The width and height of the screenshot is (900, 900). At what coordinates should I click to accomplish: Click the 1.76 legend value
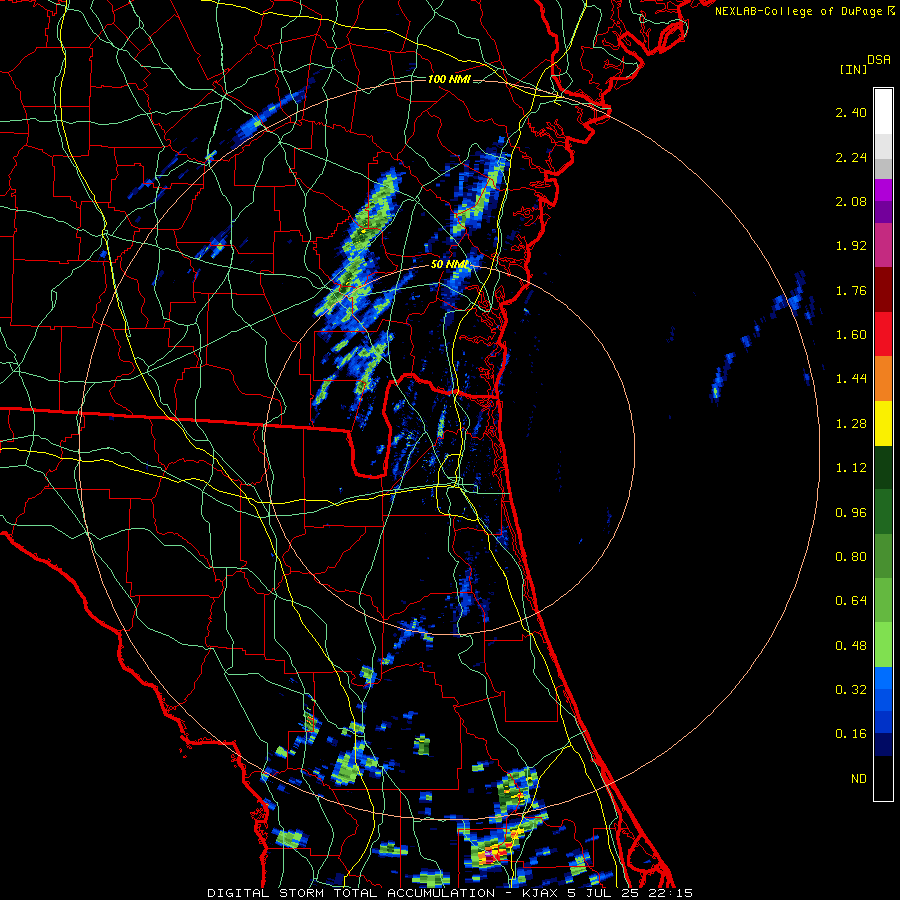851,290
